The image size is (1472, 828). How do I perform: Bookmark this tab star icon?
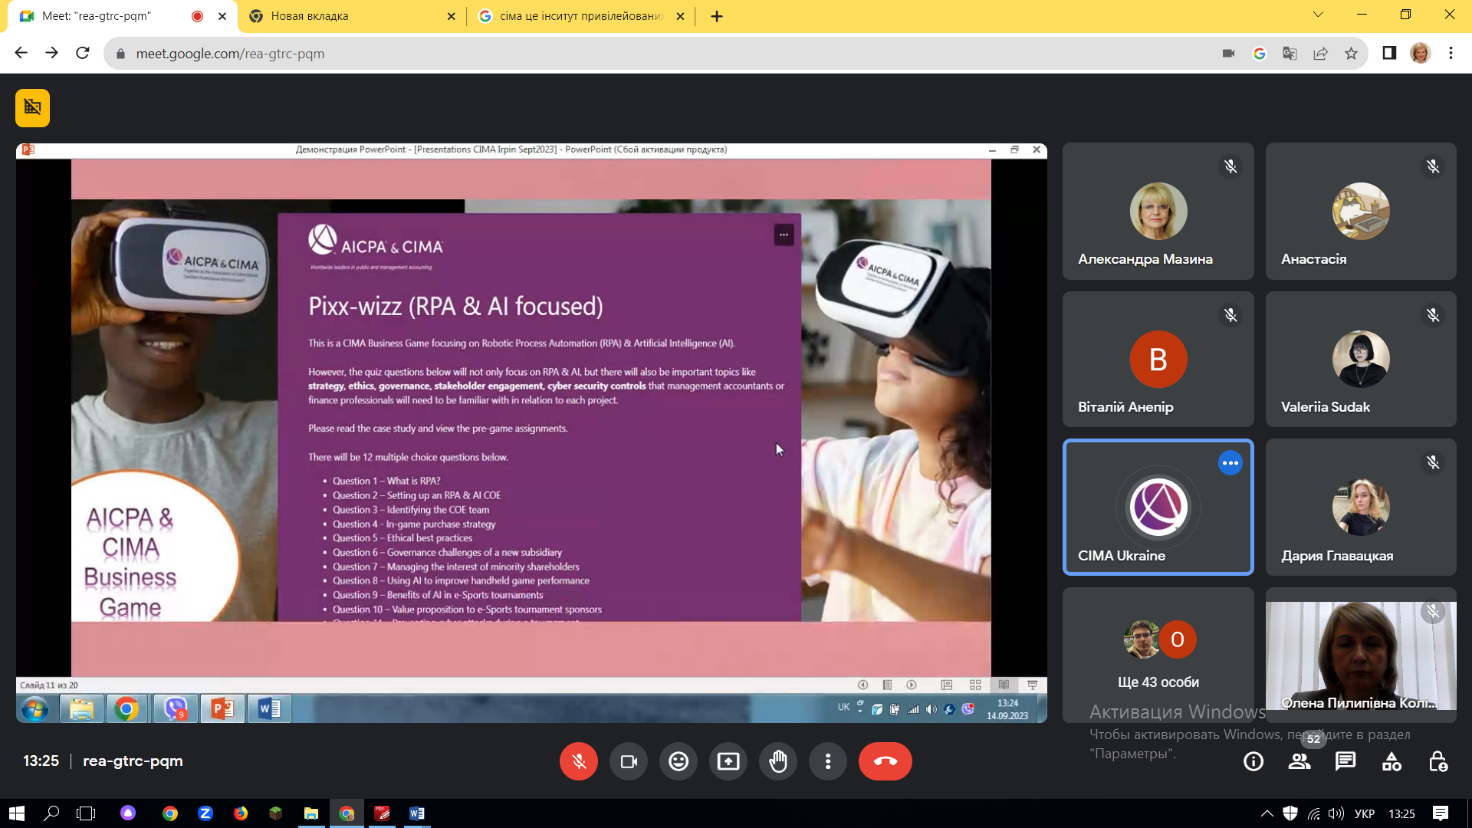click(x=1351, y=54)
